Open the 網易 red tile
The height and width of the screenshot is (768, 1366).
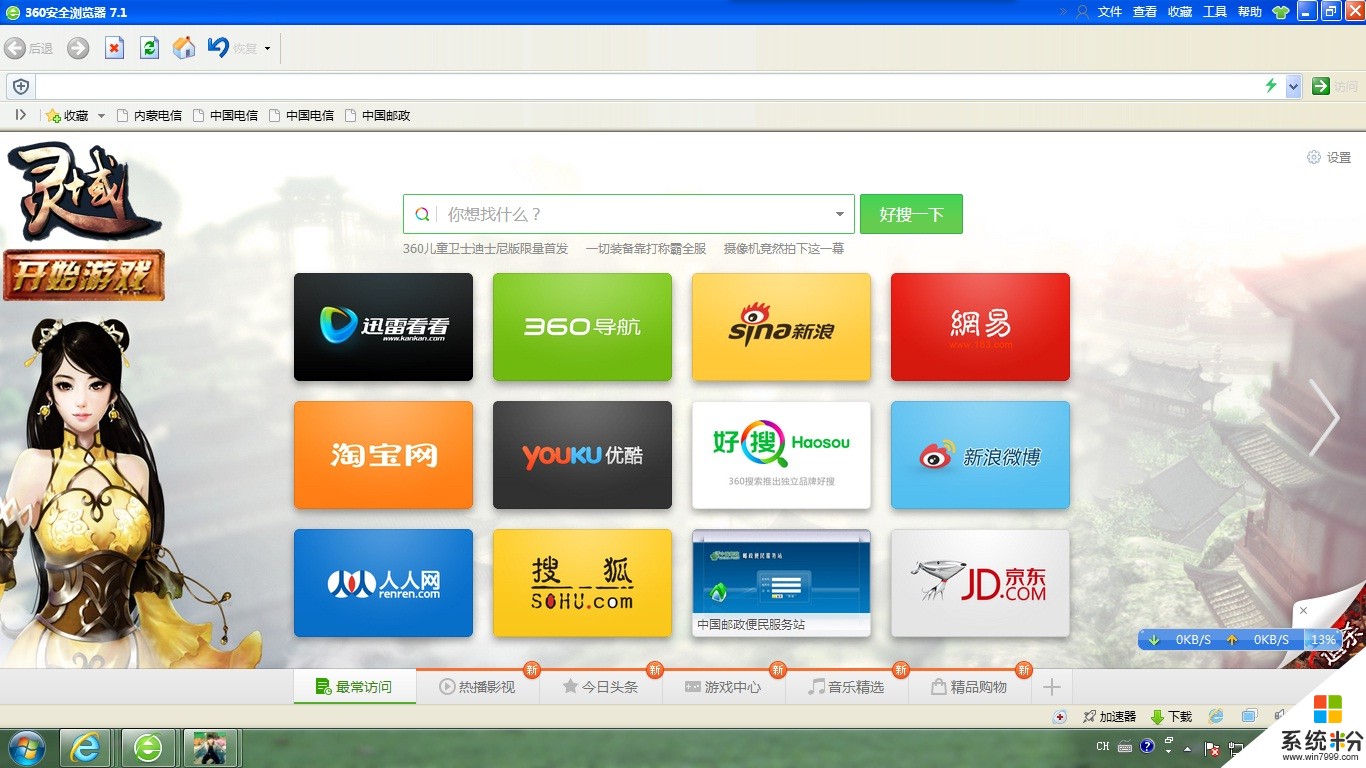(x=980, y=327)
